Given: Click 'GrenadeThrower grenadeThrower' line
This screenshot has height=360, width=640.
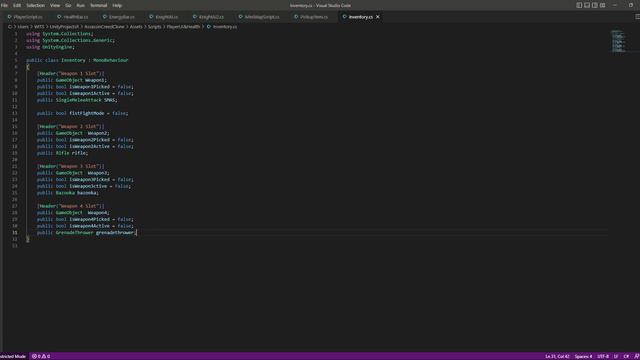Looking at the screenshot, I should tap(86, 232).
